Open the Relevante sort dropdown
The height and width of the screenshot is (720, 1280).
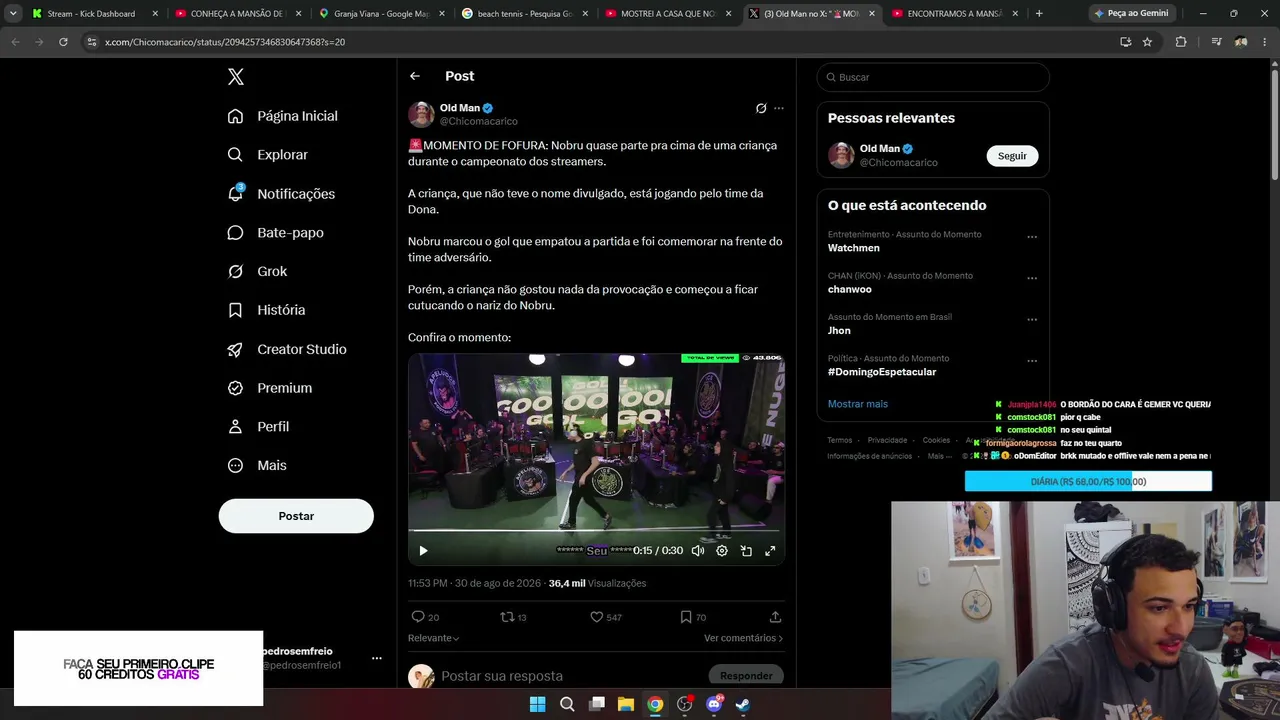click(434, 638)
